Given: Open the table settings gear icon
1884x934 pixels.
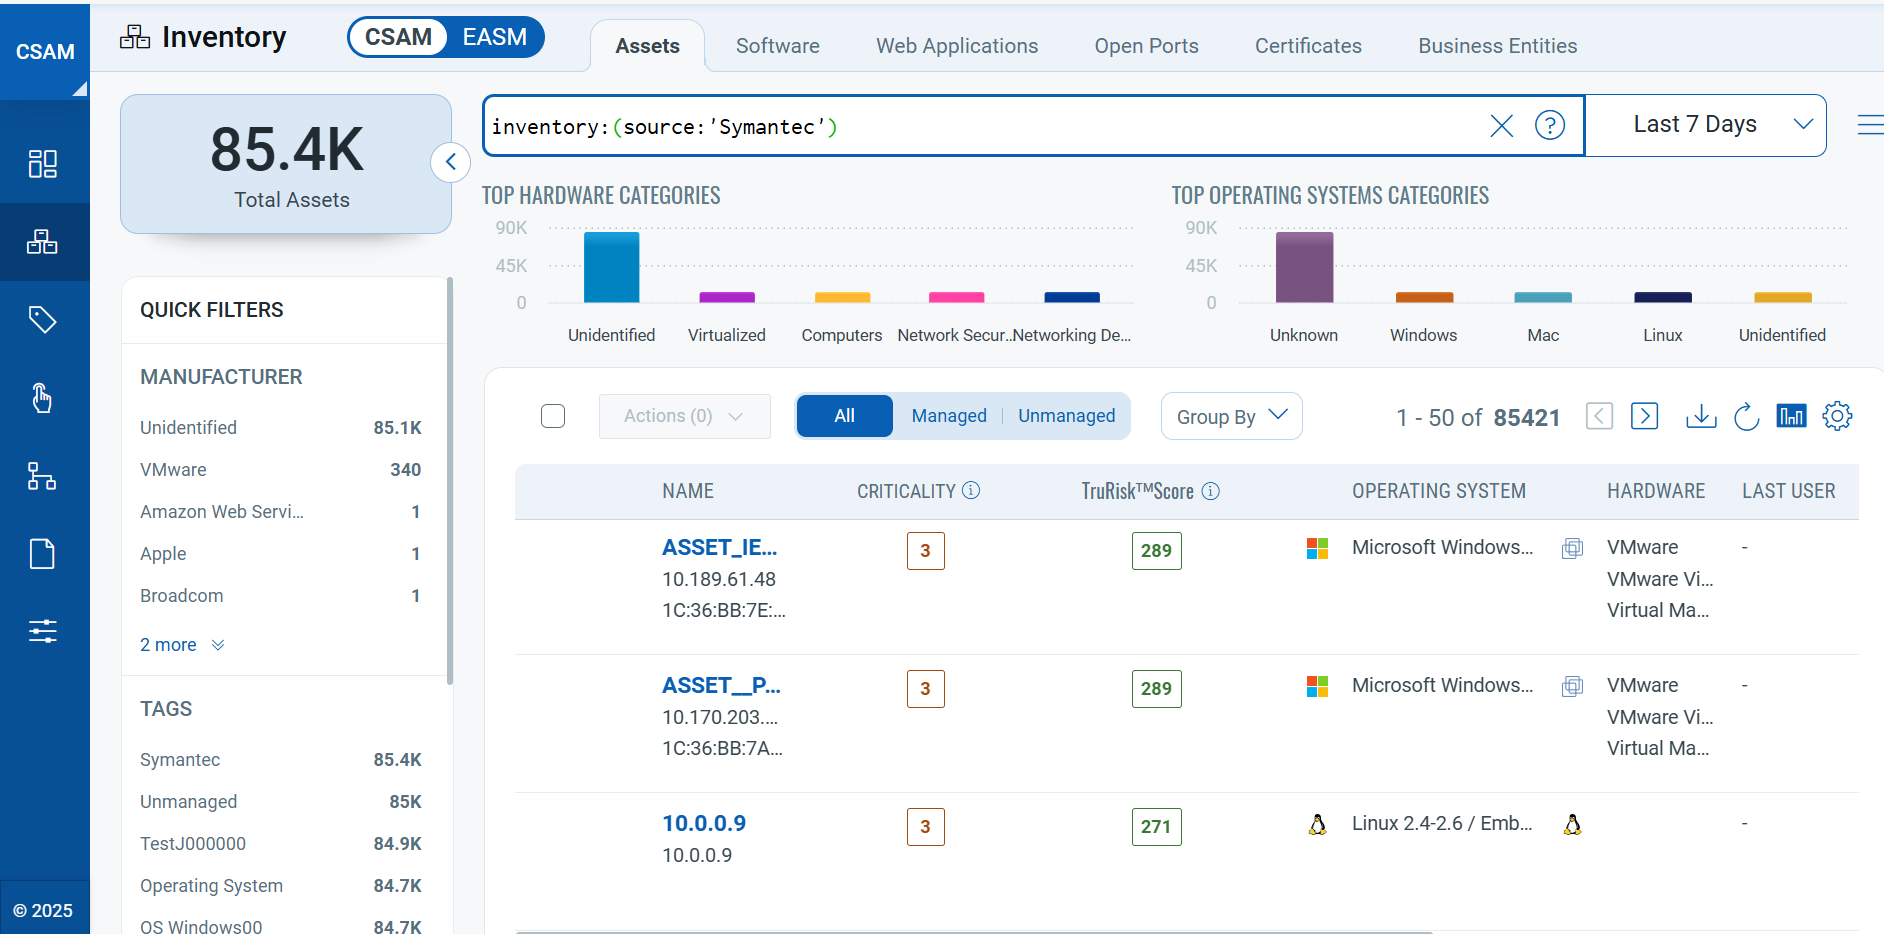Looking at the screenshot, I should (x=1837, y=416).
